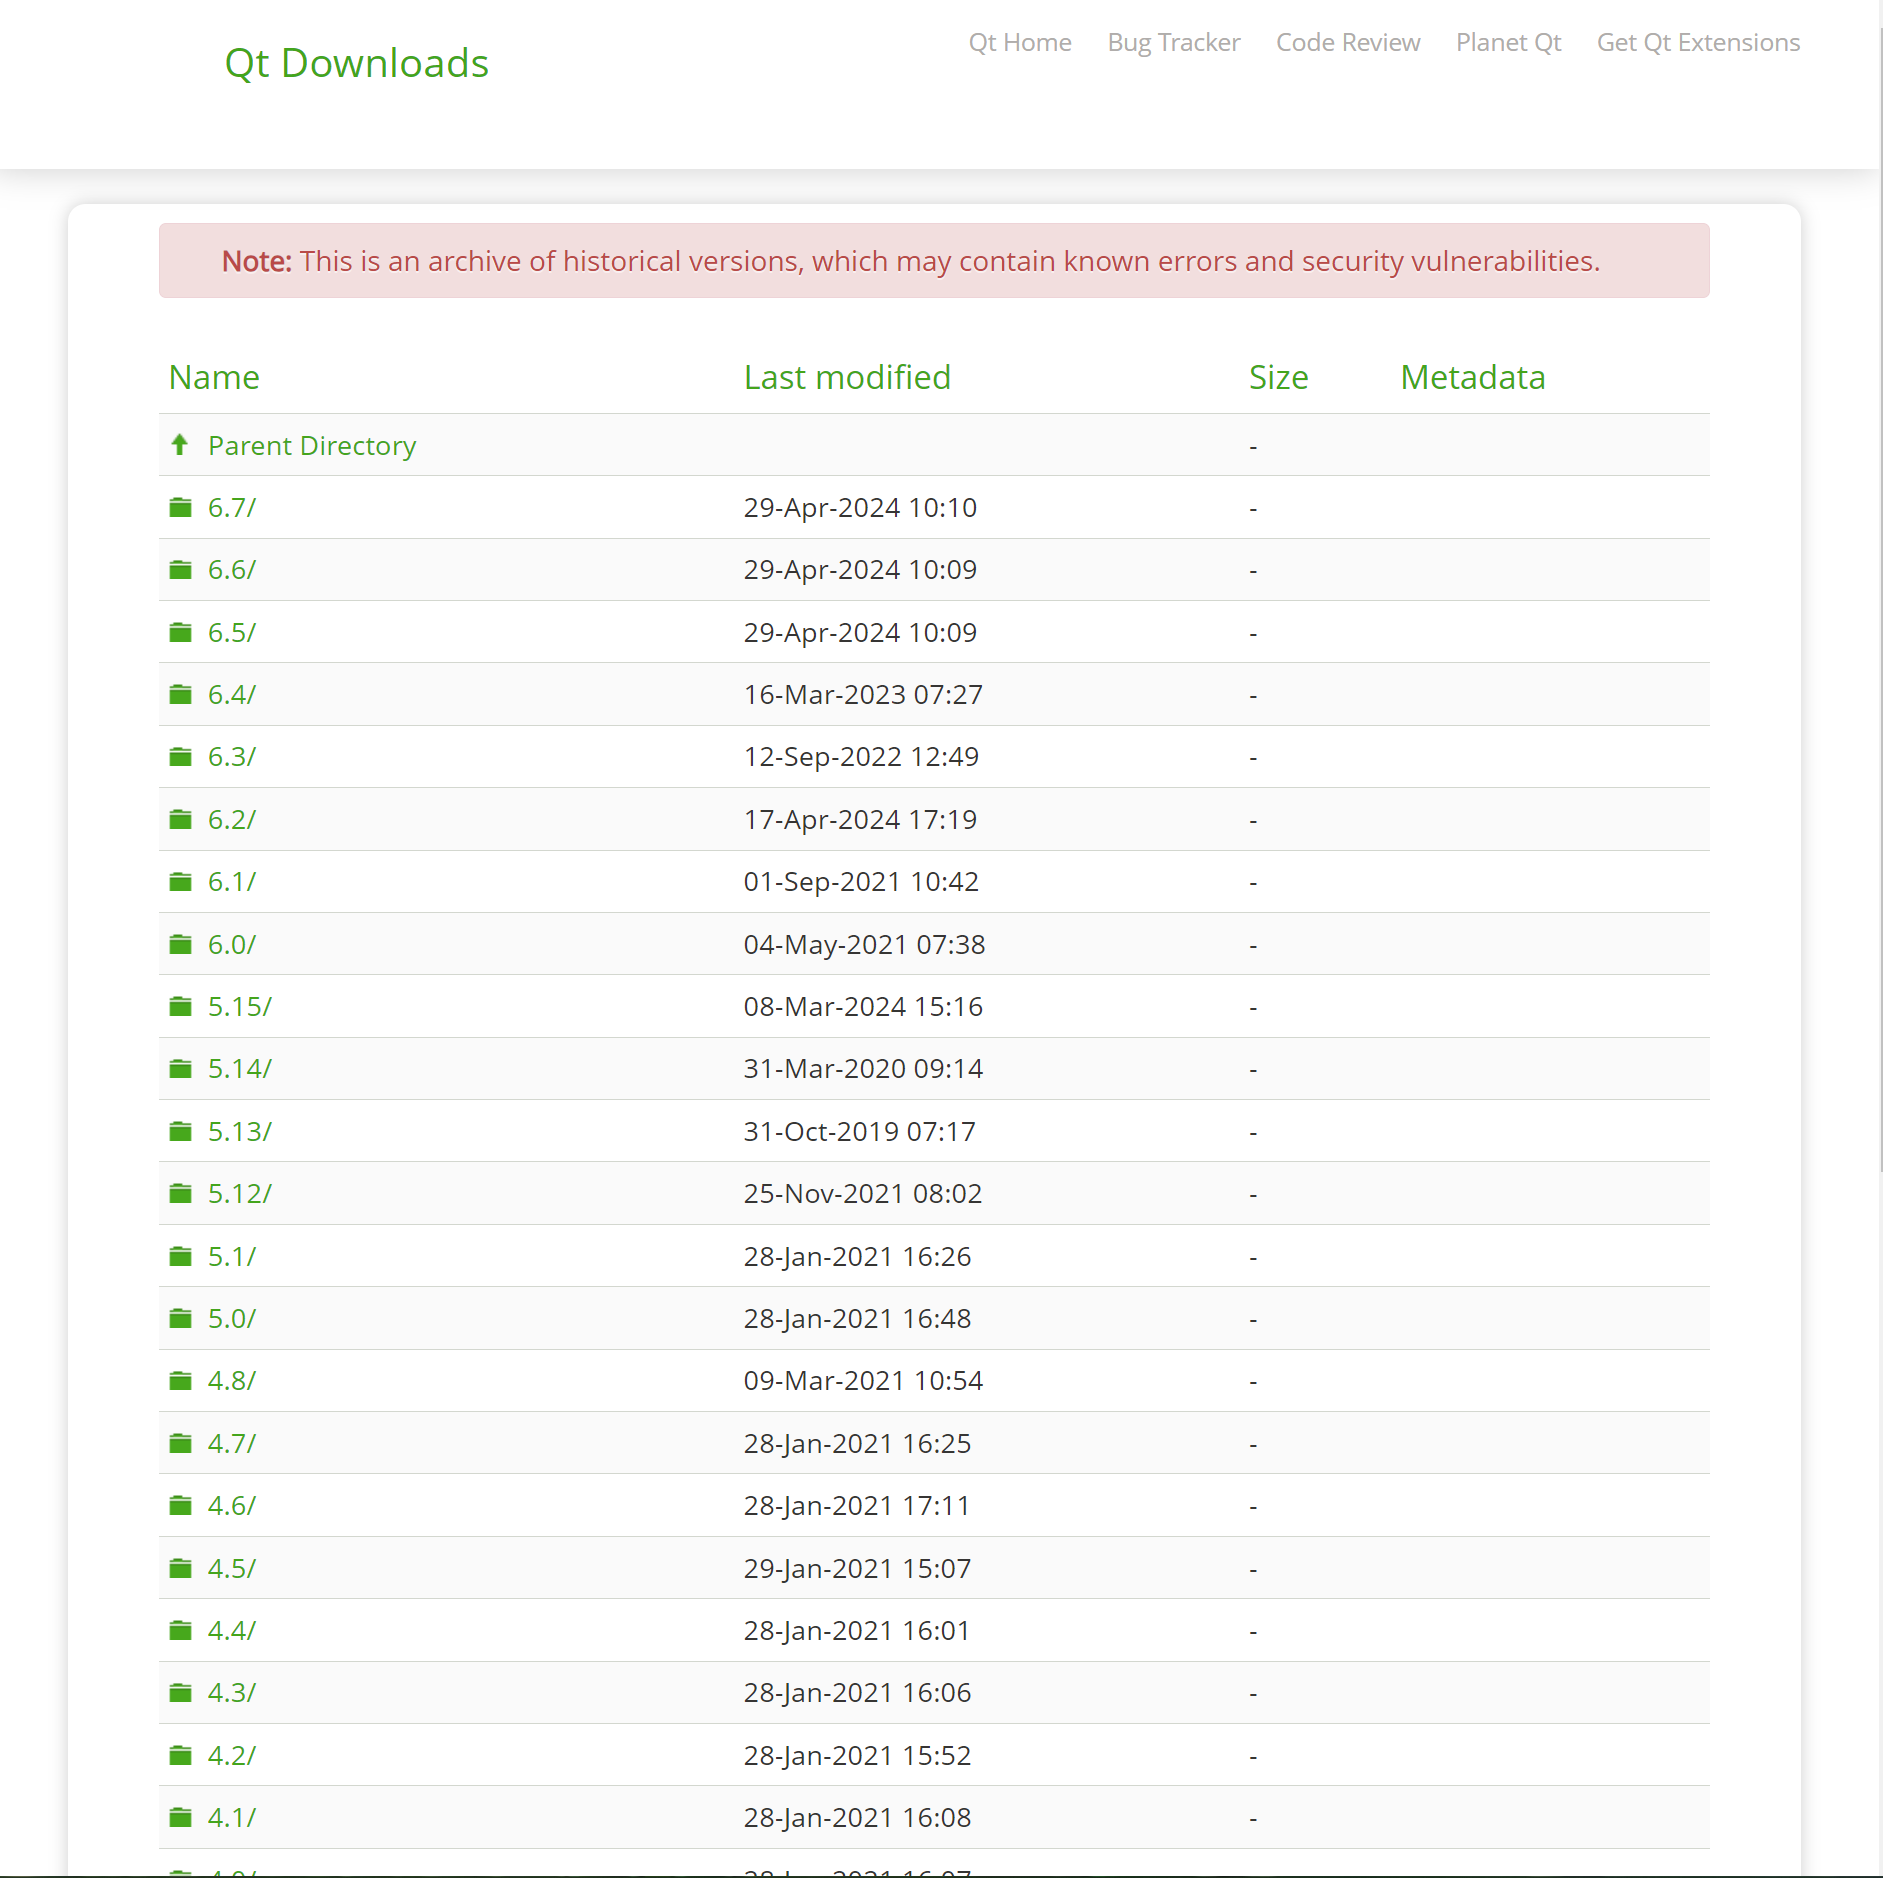This screenshot has width=1883, height=1878.
Task: Click the folder icon for 4.5/
Action: [180, 1569]
